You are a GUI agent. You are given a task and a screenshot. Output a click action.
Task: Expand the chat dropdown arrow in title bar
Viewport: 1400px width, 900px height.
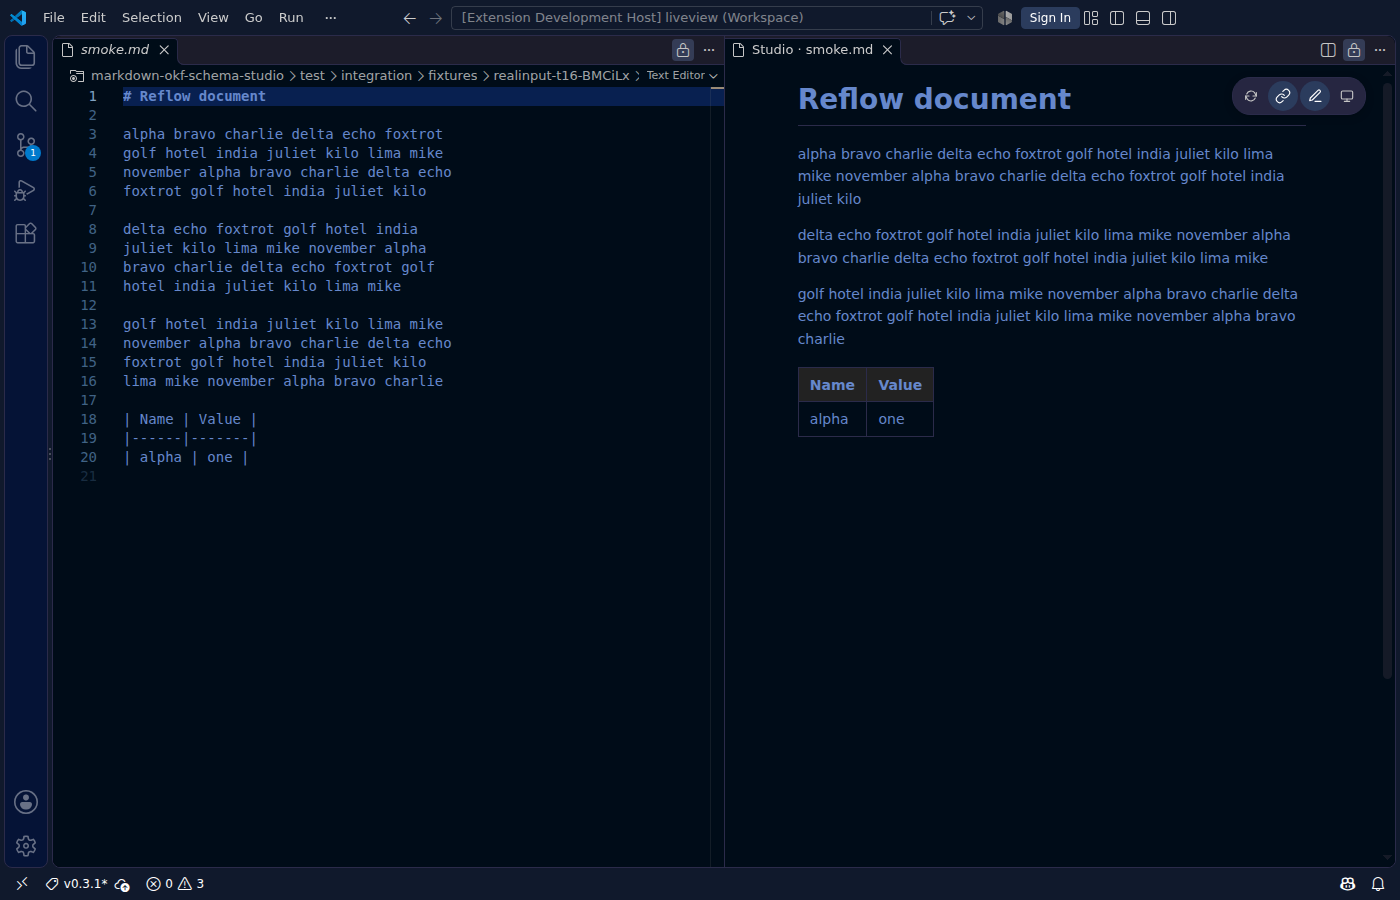click(971, 18)
